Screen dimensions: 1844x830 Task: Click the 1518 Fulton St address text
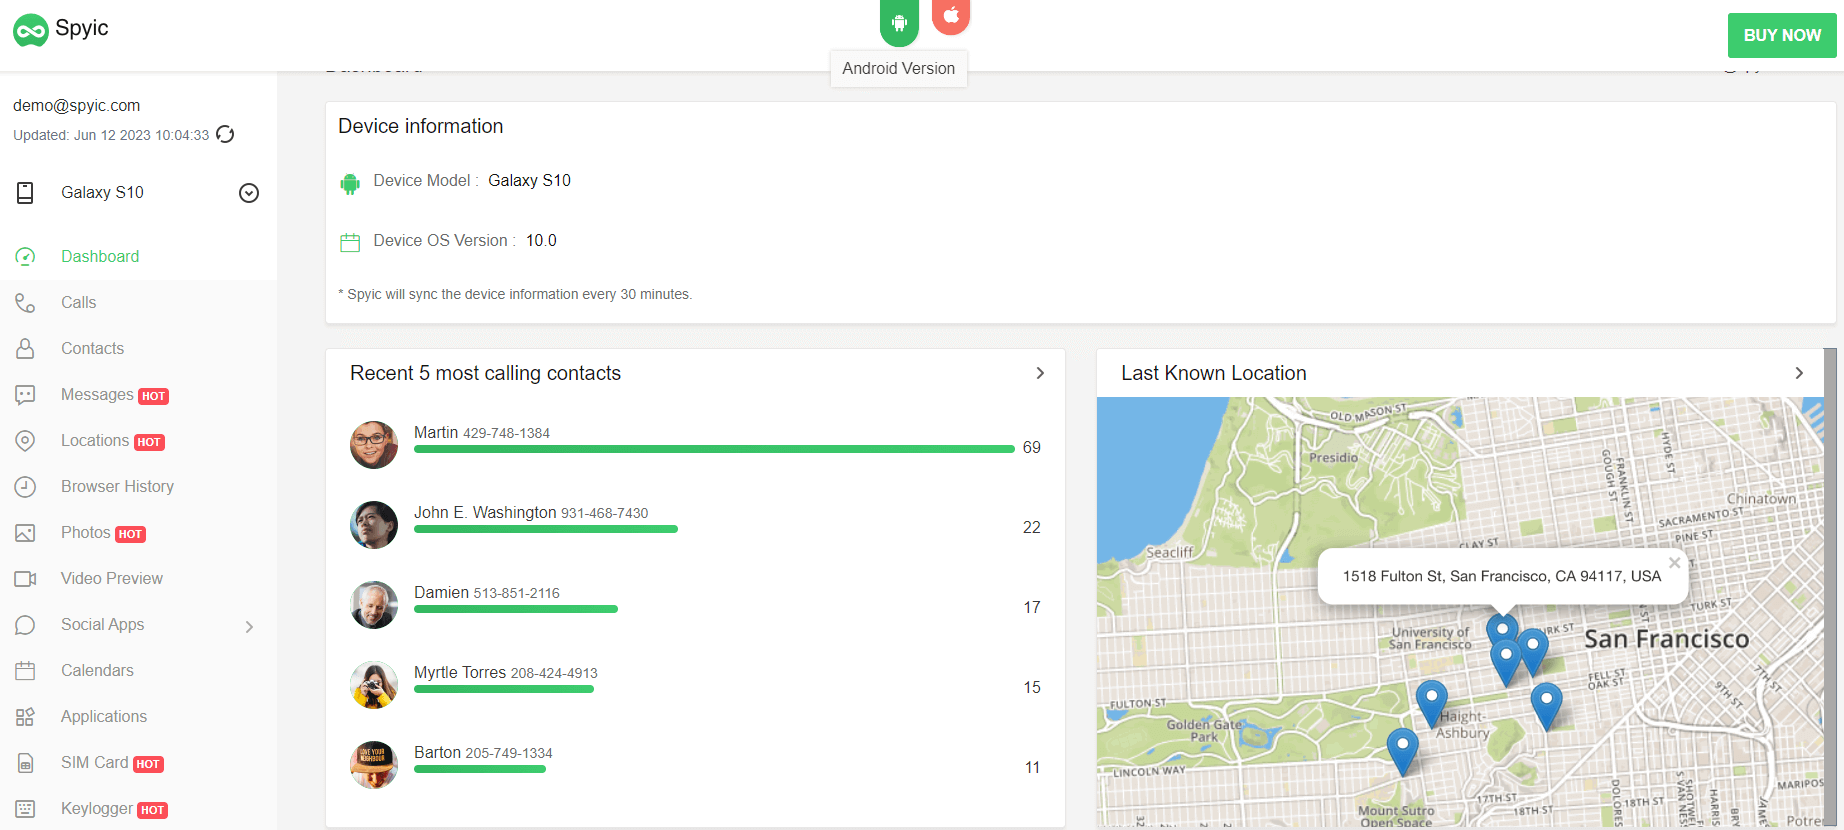coord(1501,576)
